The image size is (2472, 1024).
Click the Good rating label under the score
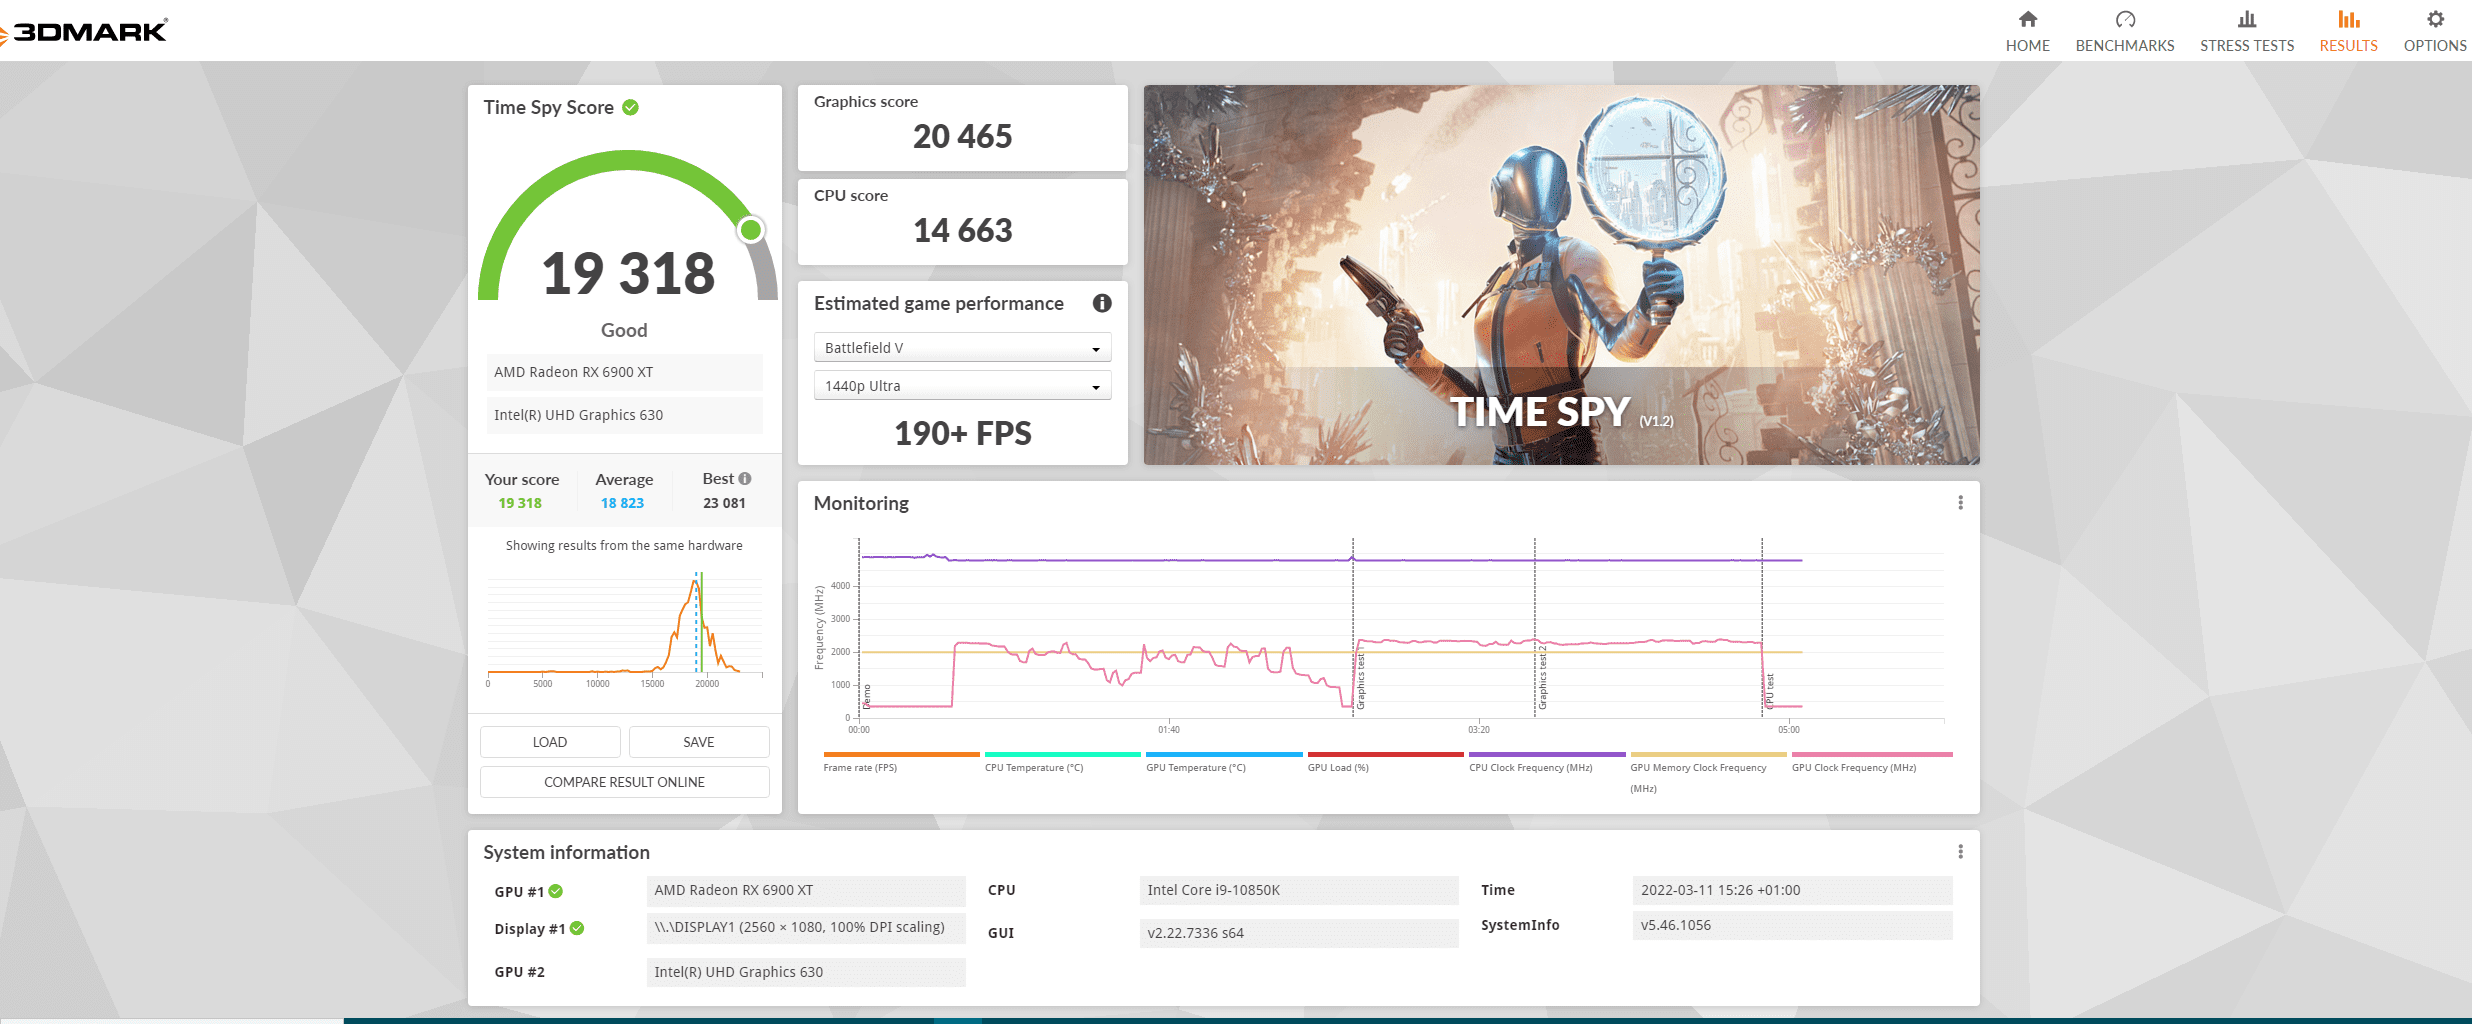[x=624, y=330]
